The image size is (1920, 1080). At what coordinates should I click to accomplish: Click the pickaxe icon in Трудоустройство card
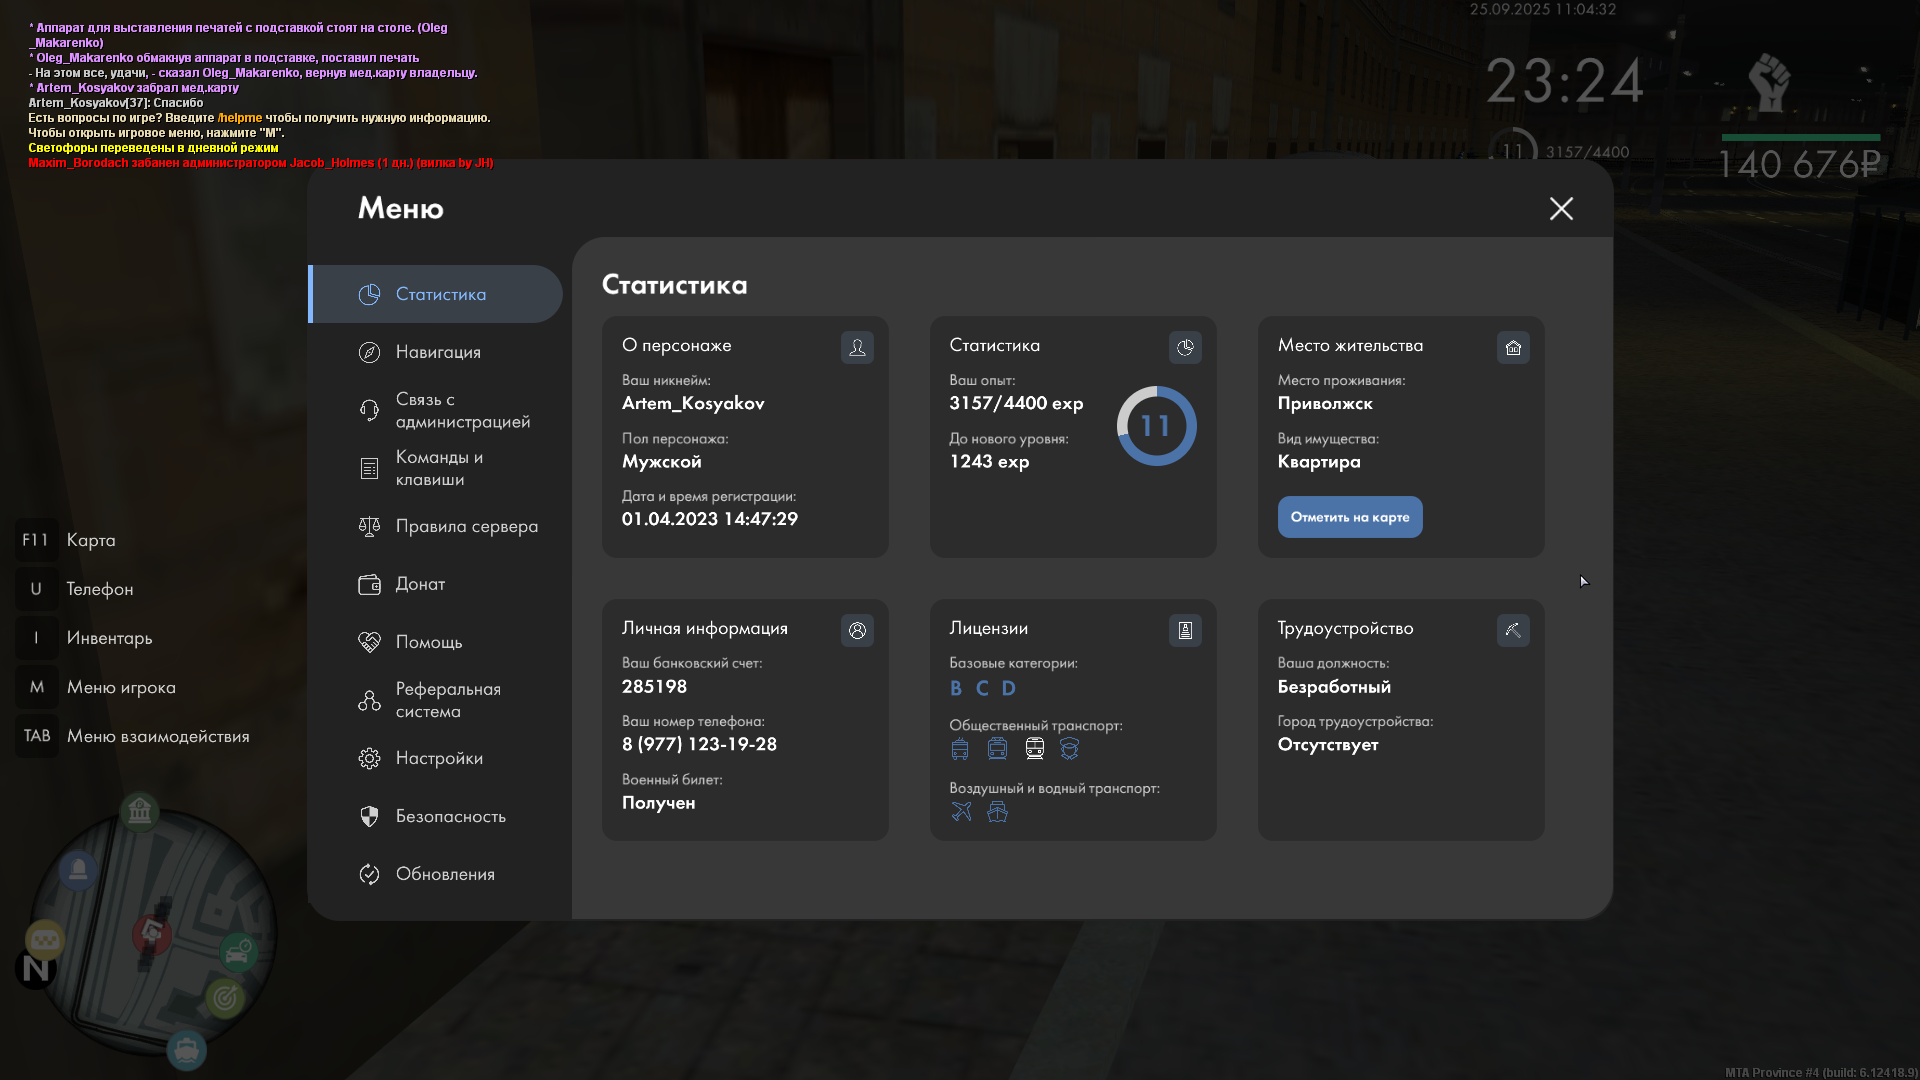(x=1513, y=630)
